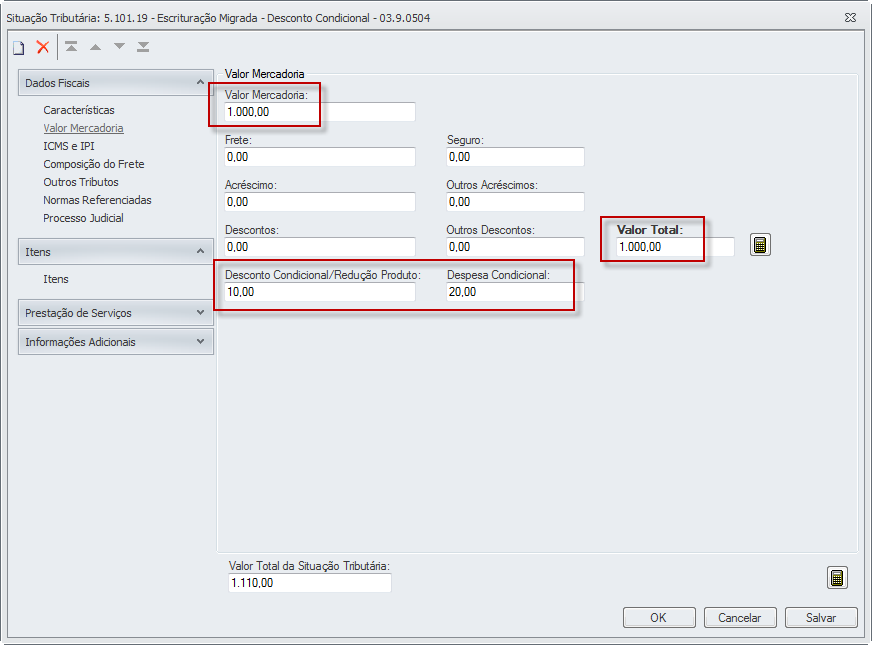Image resolution: width=872 pixels, height=645 pixels.
Task: Focus the Despesa Condicional field
Action: [514, 292]
